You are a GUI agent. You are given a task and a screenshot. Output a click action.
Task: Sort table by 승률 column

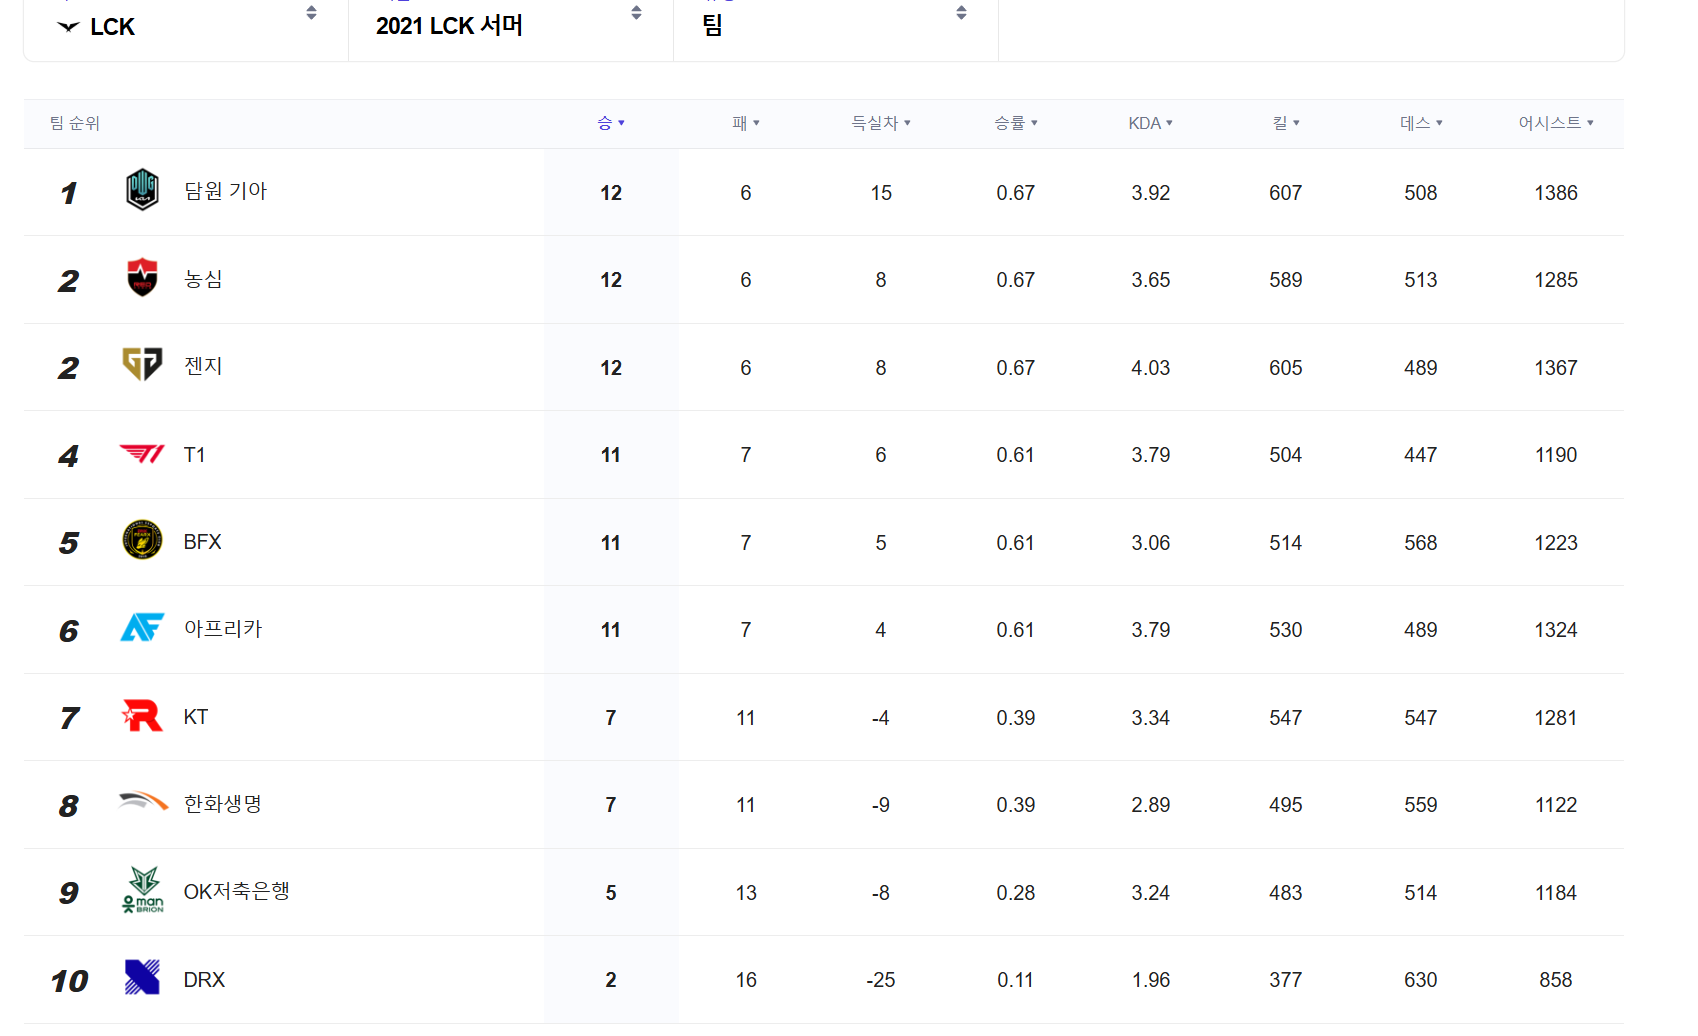click(1016, 123)
